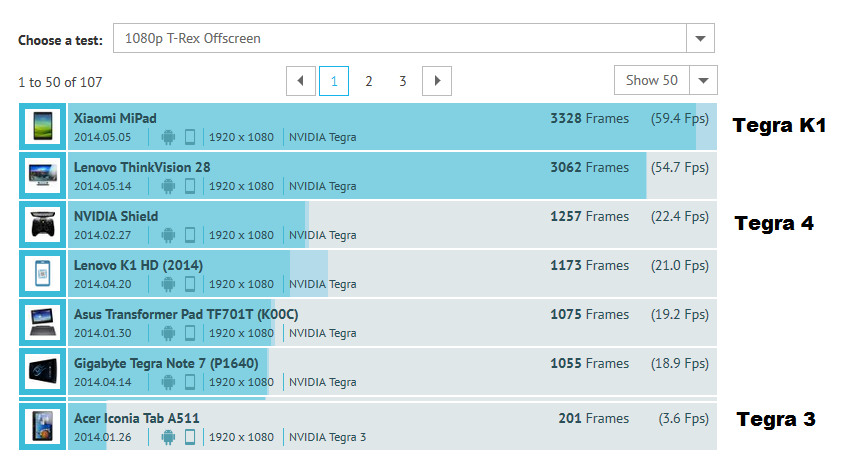844x466 pixels.
Task: Open the Xiaomi MiPad device thumbnail
Action: pyautogui.click(x=43, y=126)
